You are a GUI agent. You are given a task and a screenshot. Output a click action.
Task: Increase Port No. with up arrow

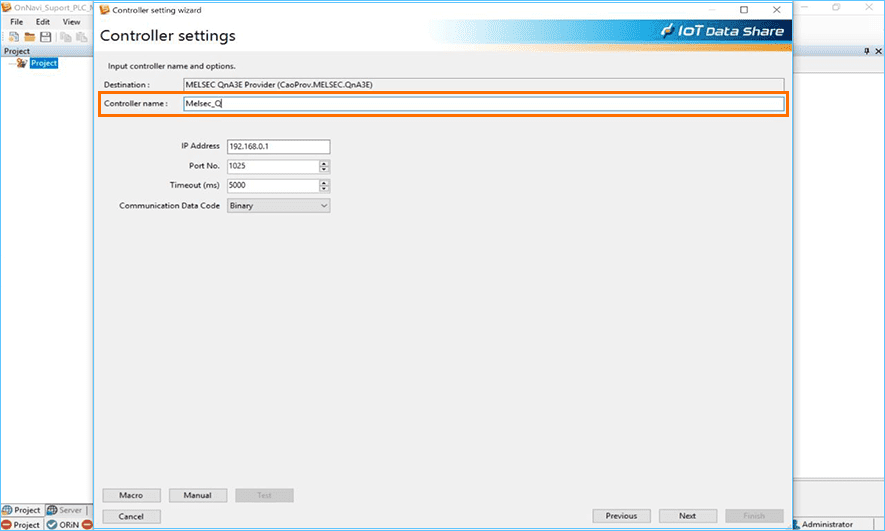click(x=324, y=163)
